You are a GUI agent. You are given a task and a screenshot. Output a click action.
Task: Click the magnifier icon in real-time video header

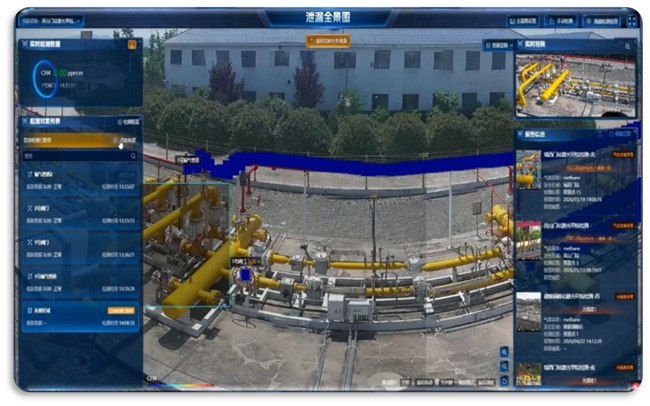click(628, 46)
